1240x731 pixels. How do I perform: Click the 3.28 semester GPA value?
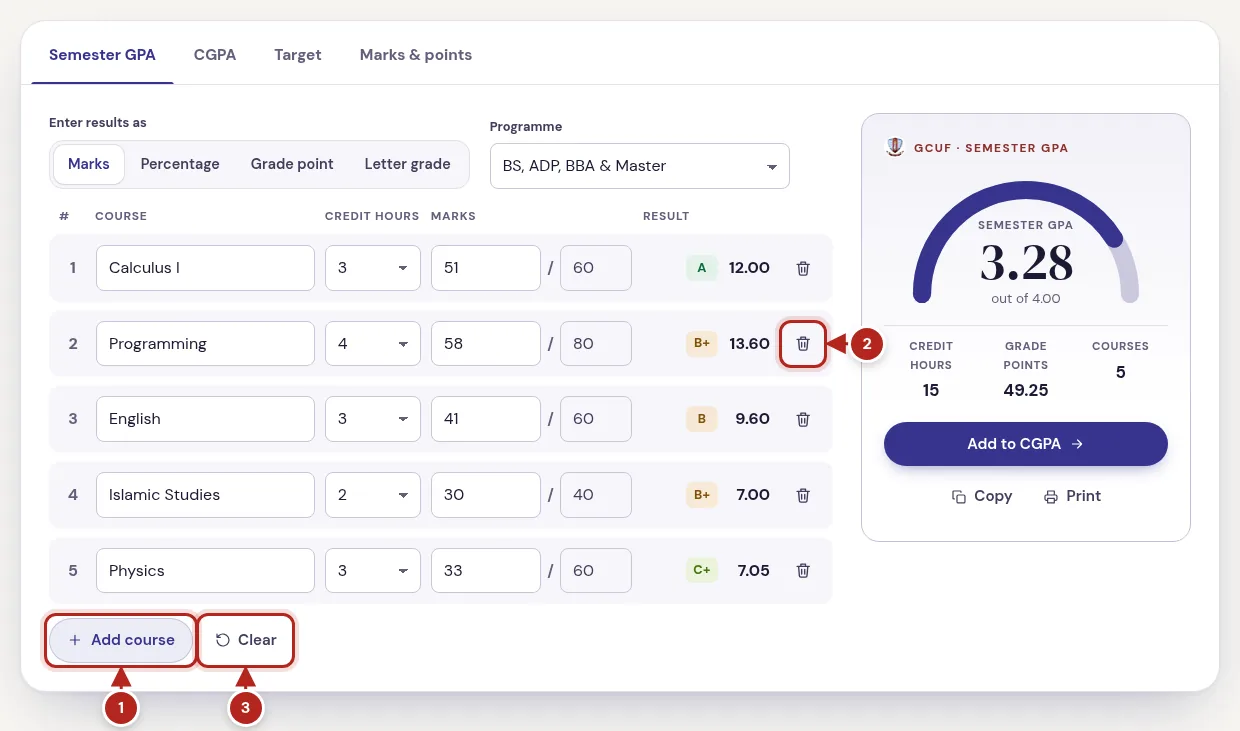pos(1026,264)
